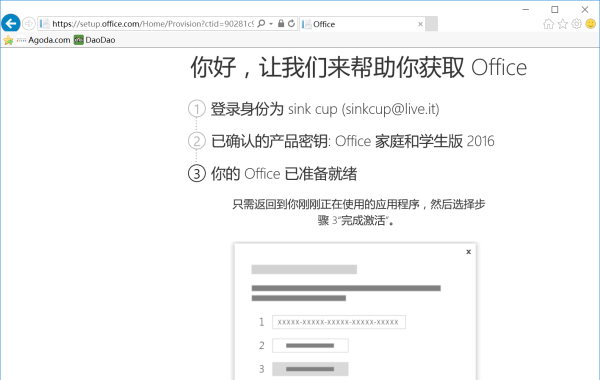Screen dimensions: 600x380
Task: Click the text 'sink cup (sinkcup@live.it)'
Action: click(364, 109)
